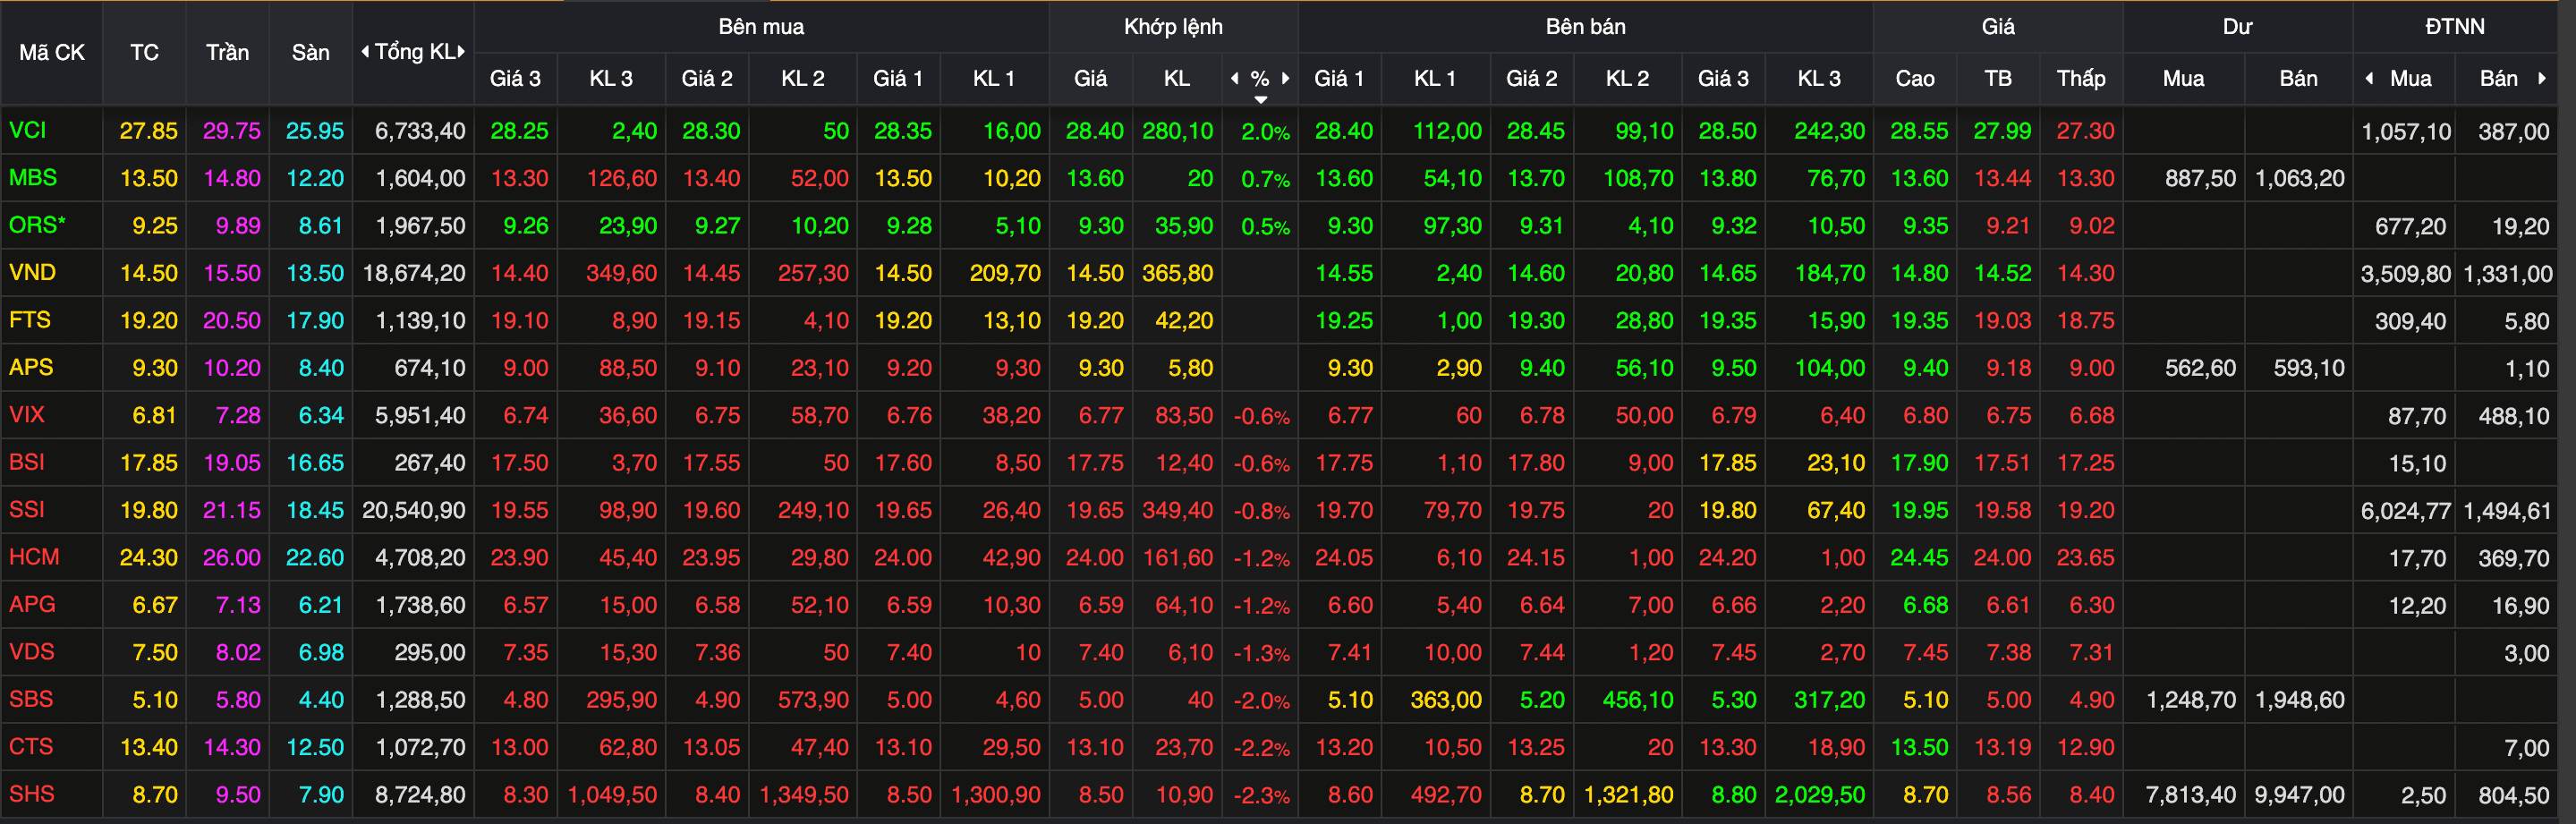The width and height of the screenshot is (2576, 824).
Task: Click the KL header under Khớp lệnh
Action: [1176, 78]
